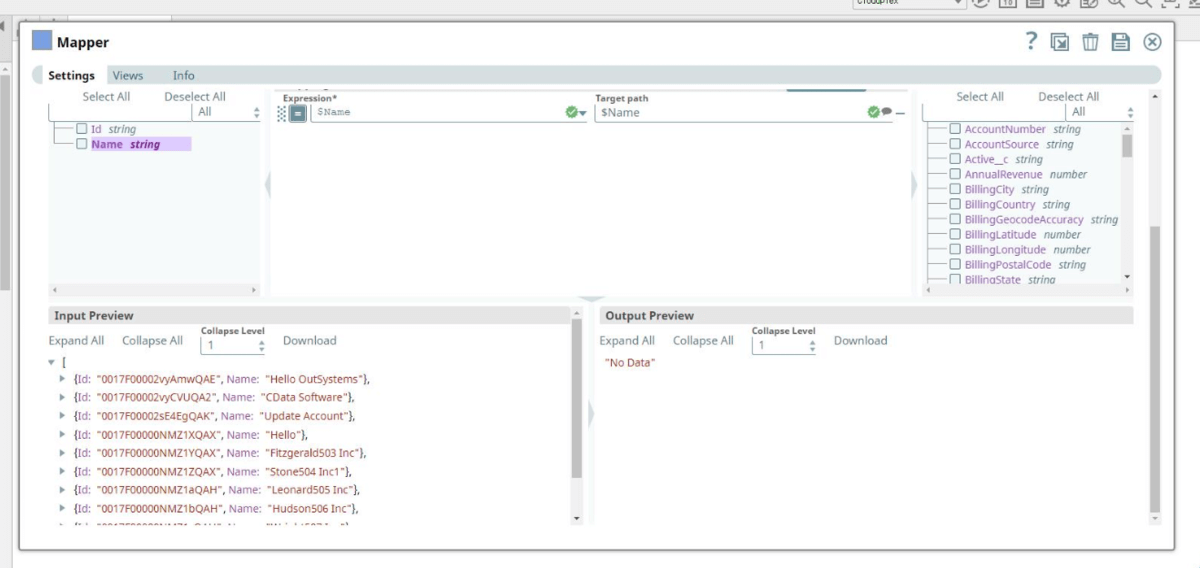Expand the 'Update Account' record row

coord(63,416)
